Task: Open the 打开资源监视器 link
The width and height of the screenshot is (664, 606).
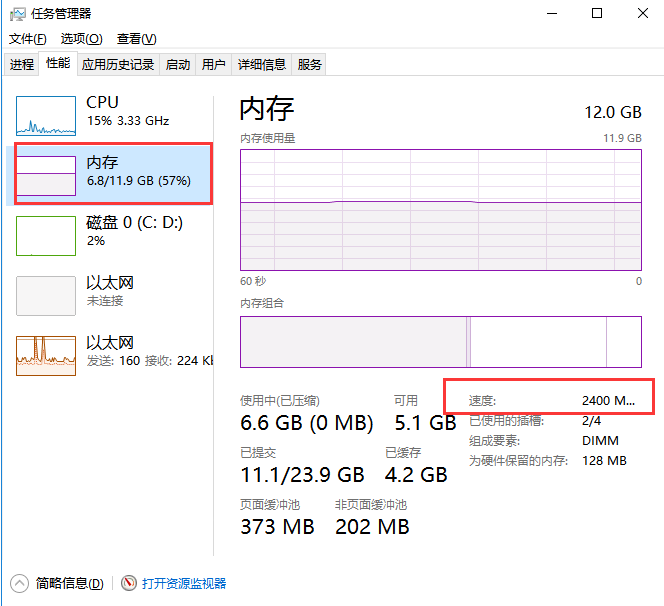Action: point(184,583)
